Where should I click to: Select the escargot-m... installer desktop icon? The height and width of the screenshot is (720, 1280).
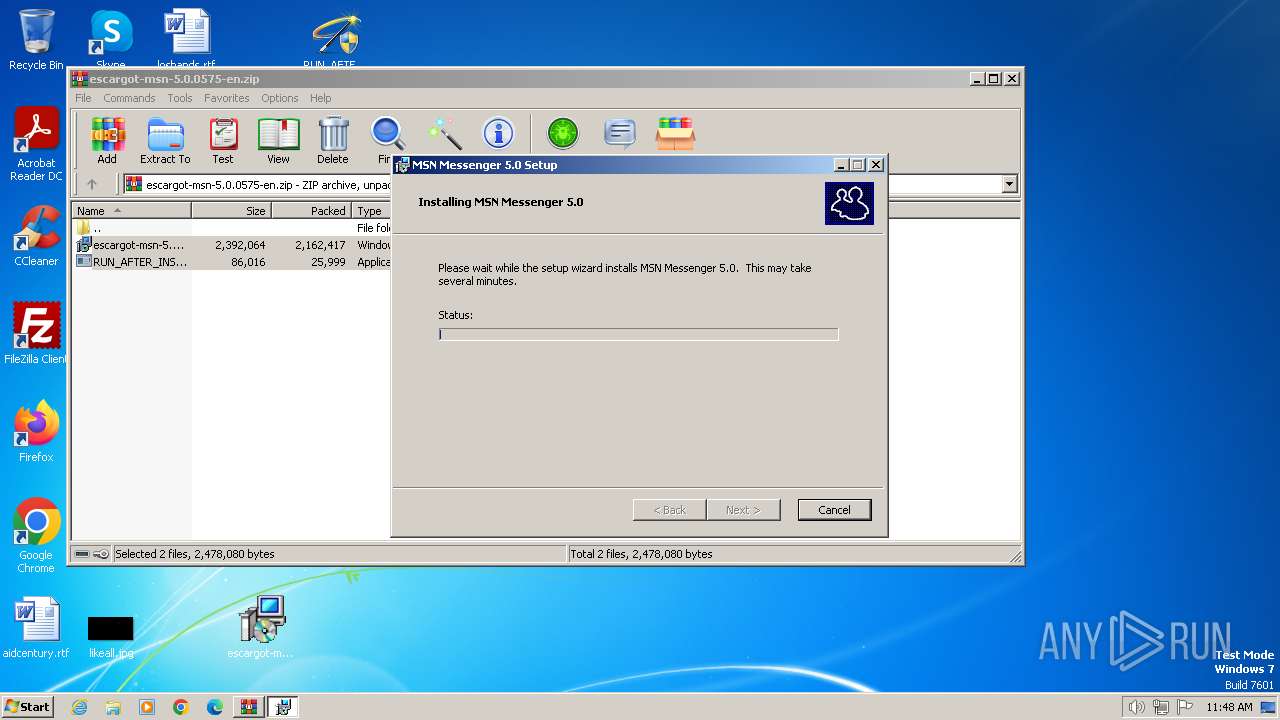[x=261, y=628]
